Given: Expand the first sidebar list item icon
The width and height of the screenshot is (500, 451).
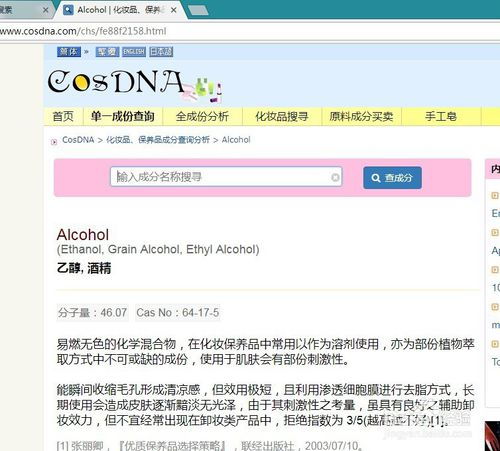Looking at the screenshot, I should (x=495, y=195).
